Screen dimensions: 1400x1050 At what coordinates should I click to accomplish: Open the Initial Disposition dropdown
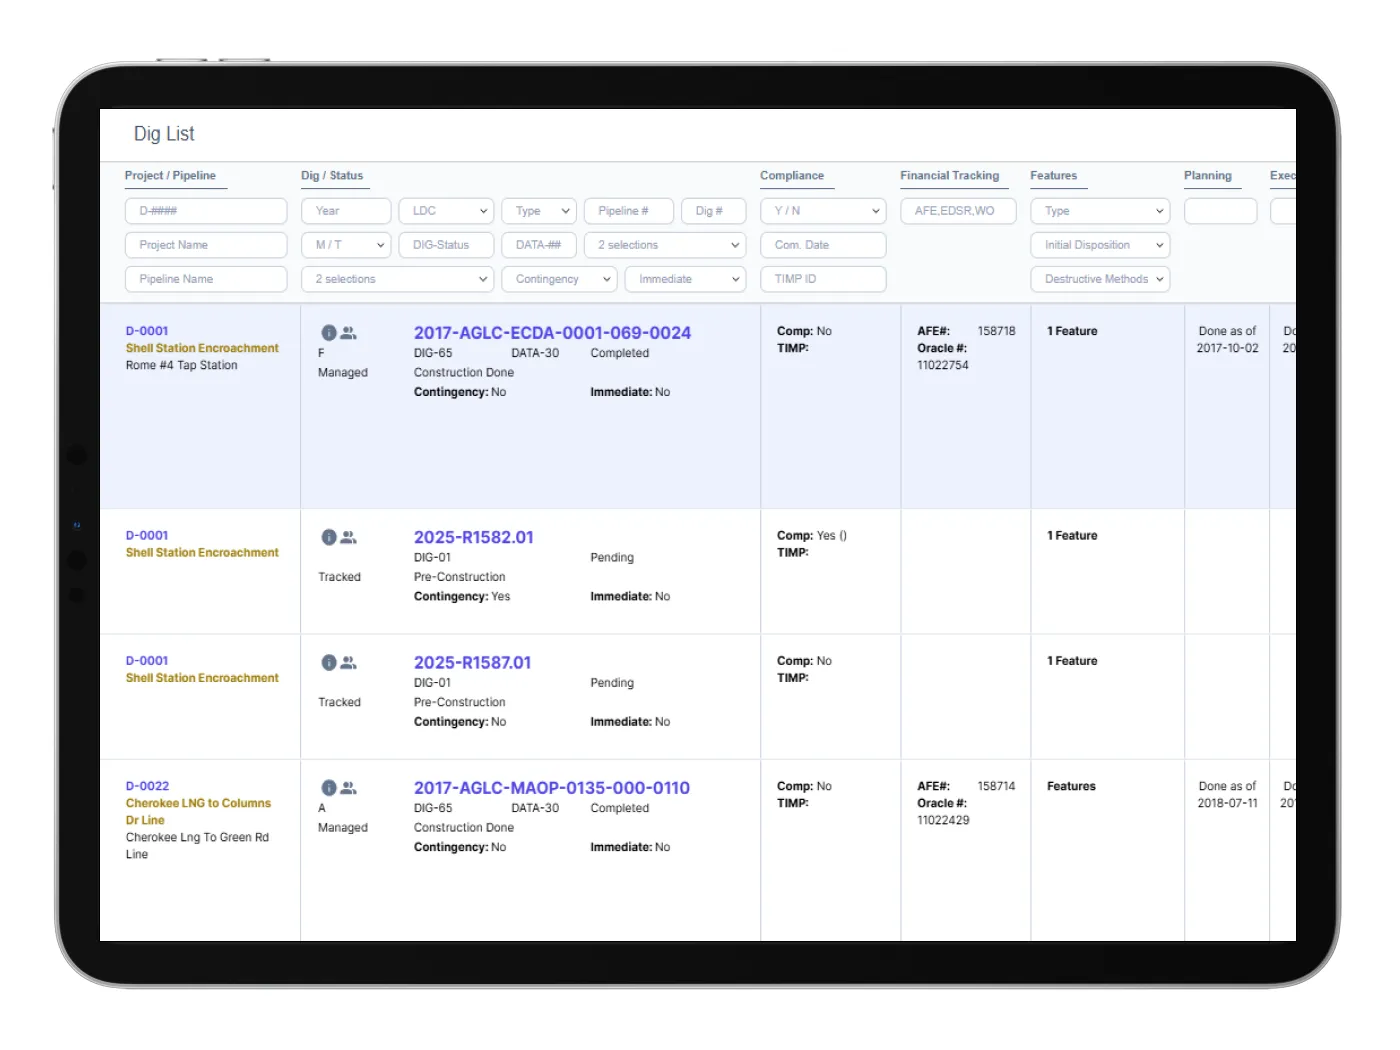(x=1099, y=245)
